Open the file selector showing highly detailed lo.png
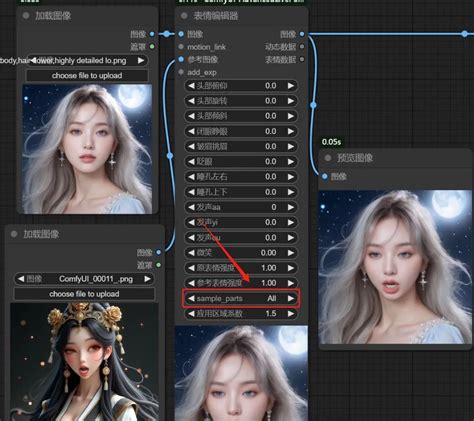Image resolution: width=474 pixels, height=421 pixels. point(87,61)
